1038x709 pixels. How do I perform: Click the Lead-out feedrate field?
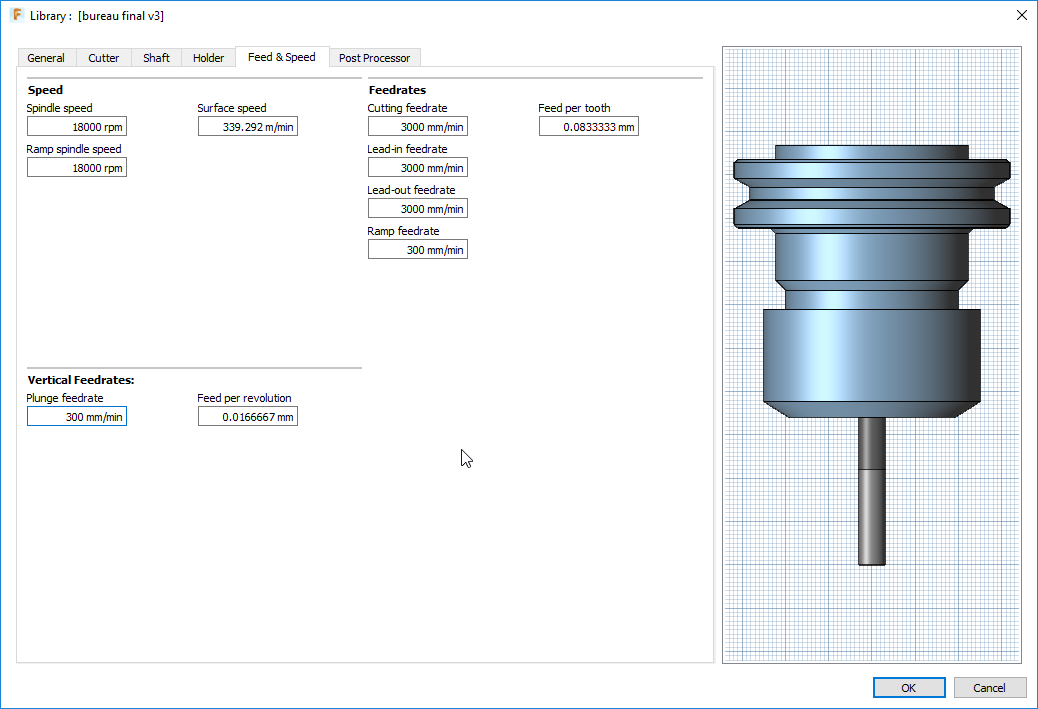tap(418, 209)
